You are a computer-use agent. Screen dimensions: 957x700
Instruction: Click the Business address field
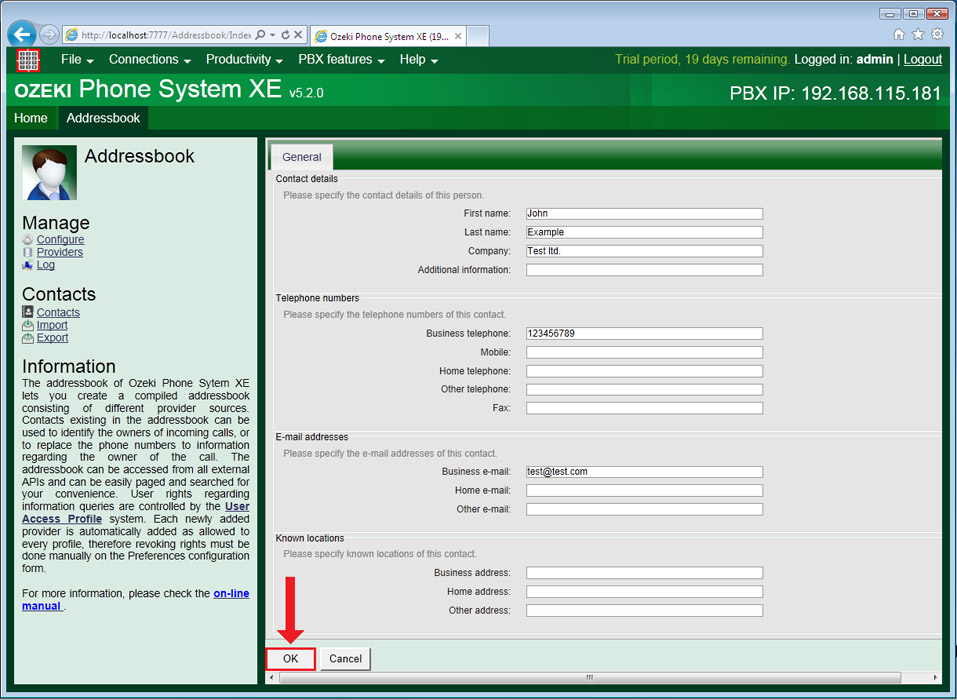[645, 572]
